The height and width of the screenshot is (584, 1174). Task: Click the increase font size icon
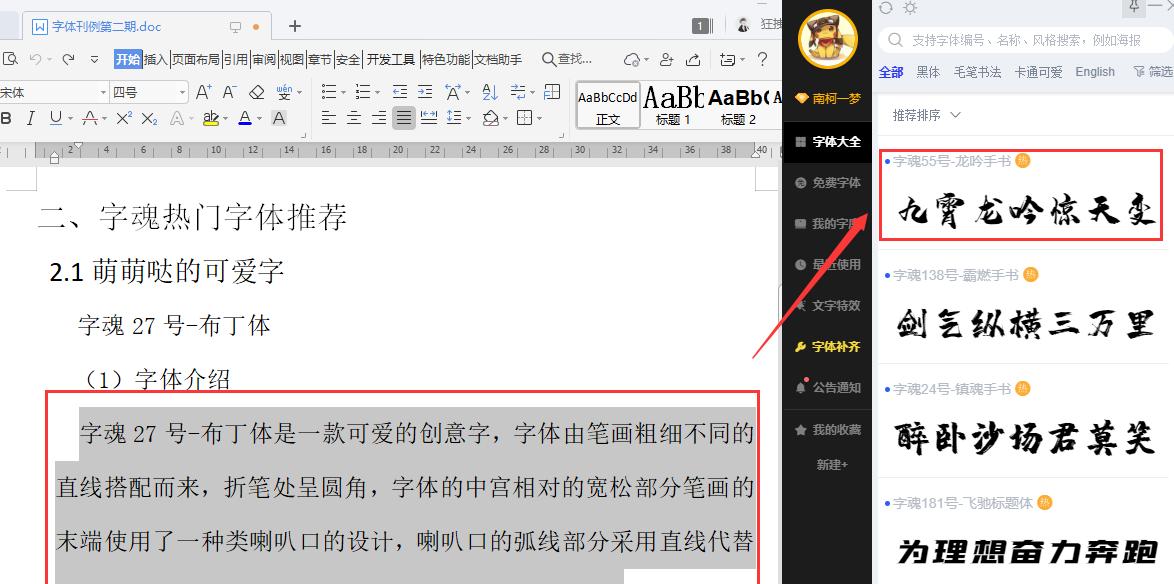coord(203,93)
